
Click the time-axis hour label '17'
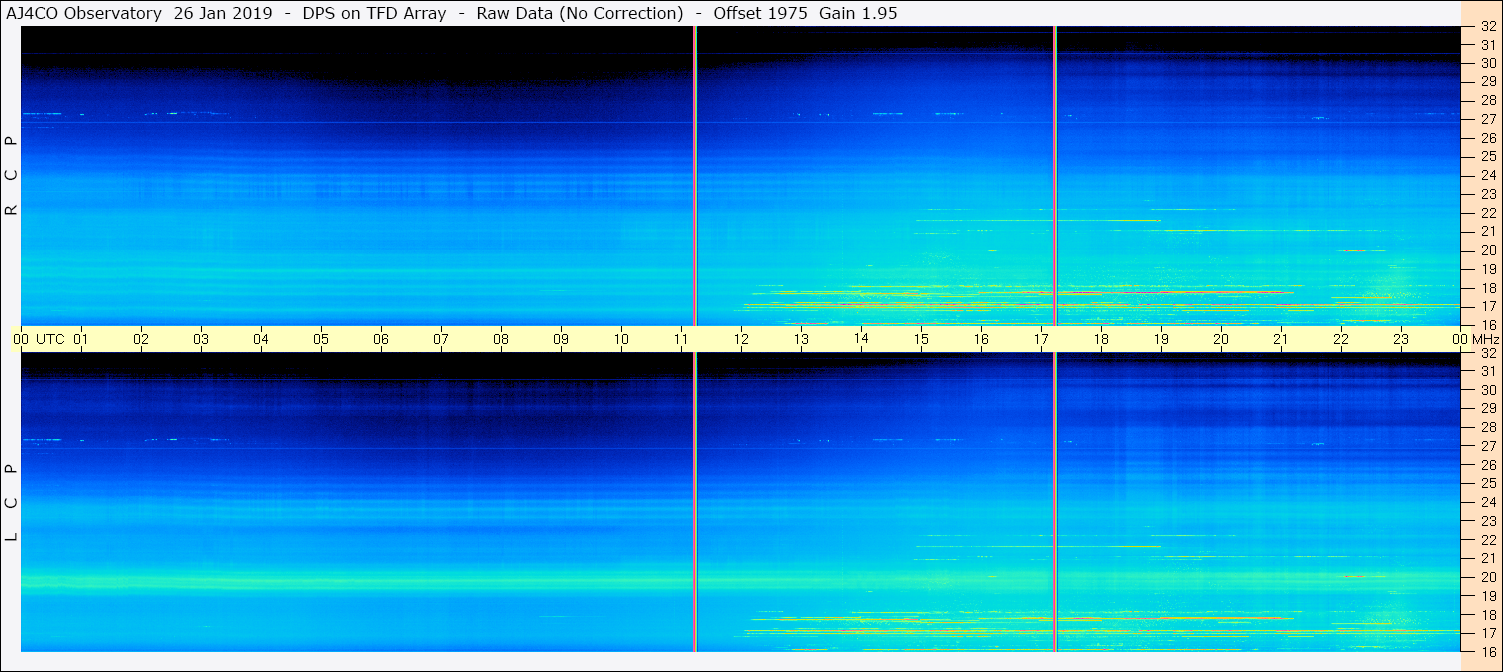(1041, 339)
